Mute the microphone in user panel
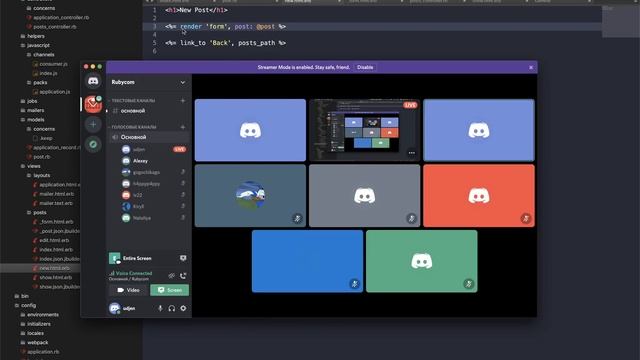The width and height of the screenshot is (640, 360). point(160,308)
